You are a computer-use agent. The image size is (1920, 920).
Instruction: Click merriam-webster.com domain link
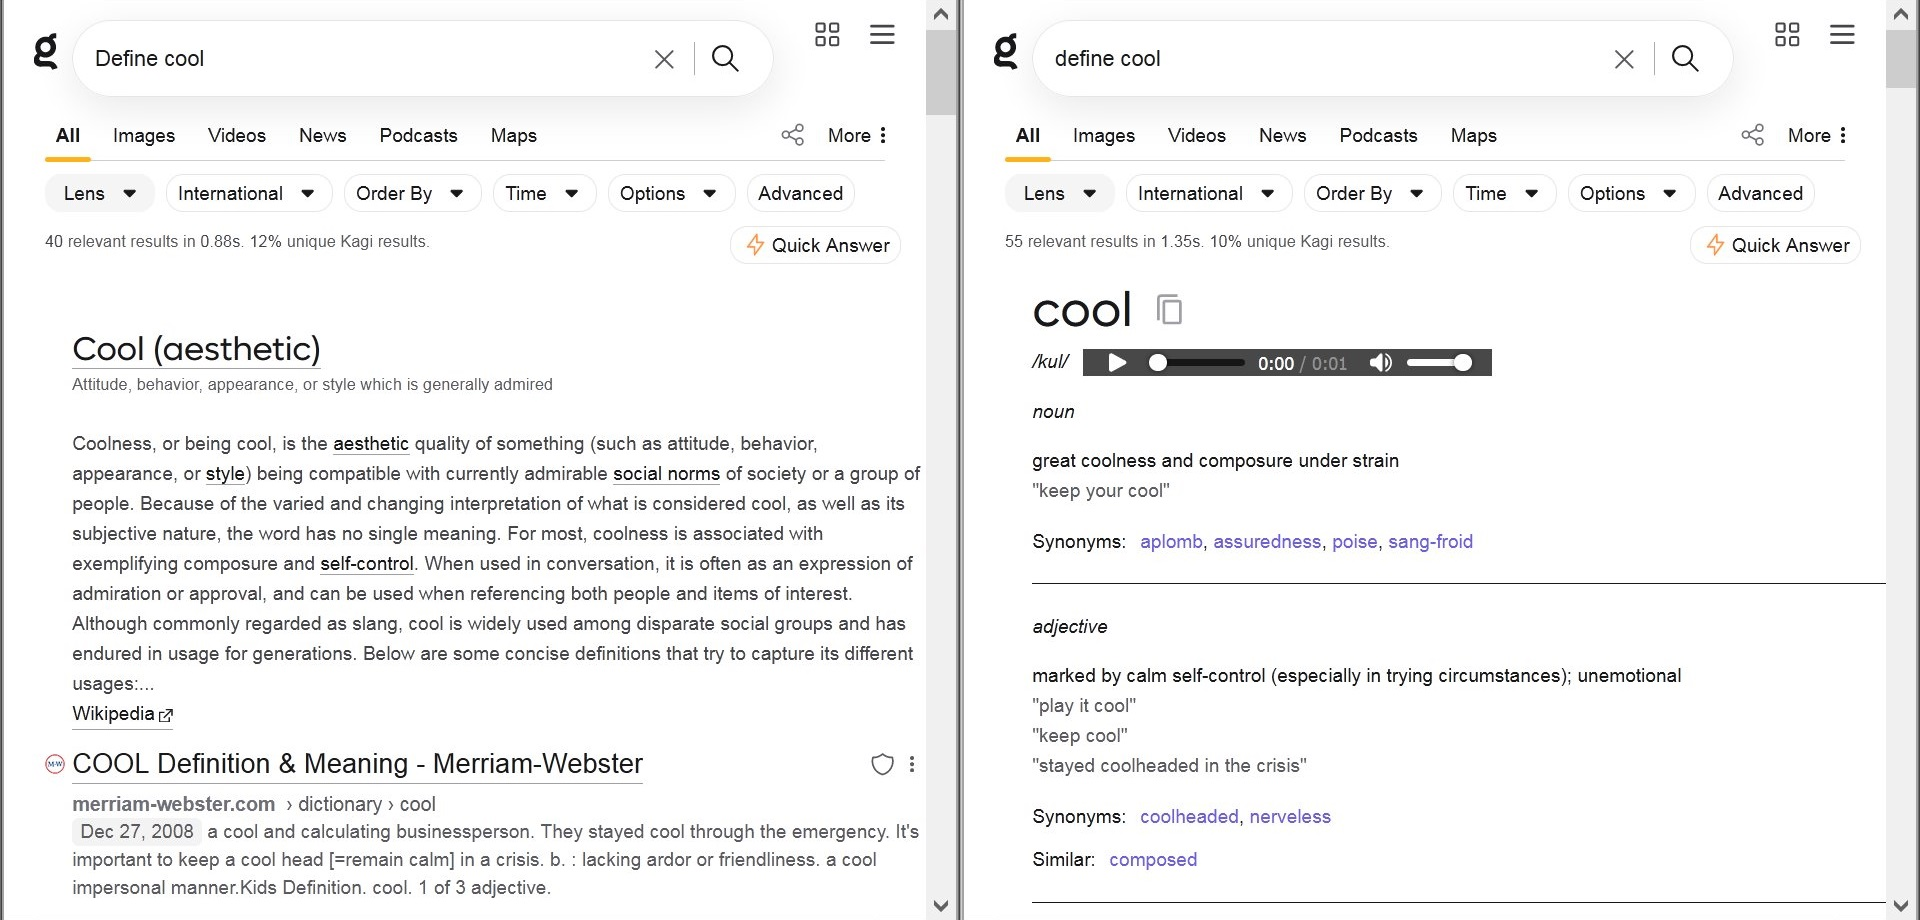click(x=174, y=804)
